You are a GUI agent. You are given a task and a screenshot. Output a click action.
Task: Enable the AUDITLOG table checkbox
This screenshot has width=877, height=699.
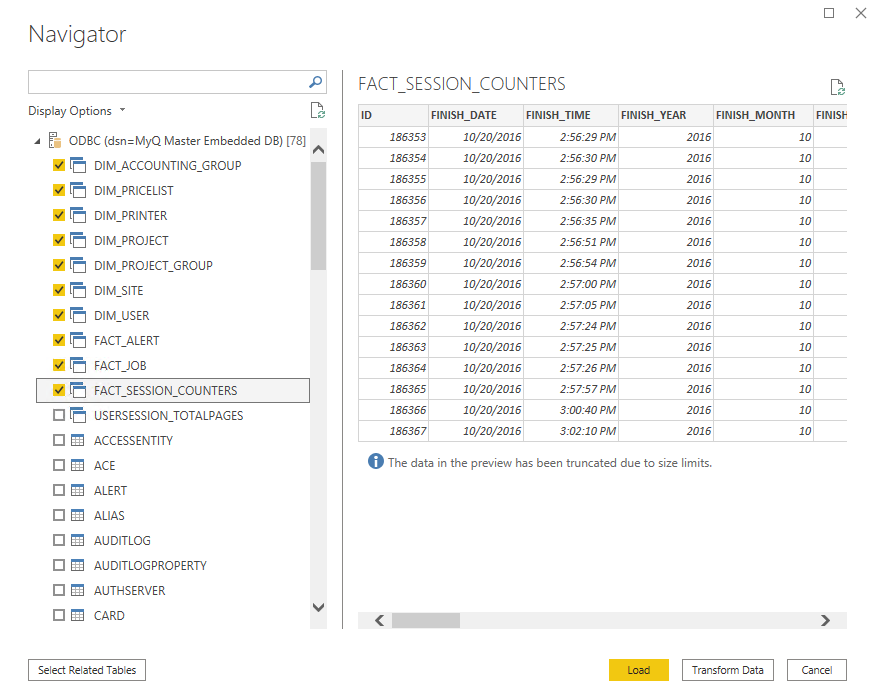[59, 541]
